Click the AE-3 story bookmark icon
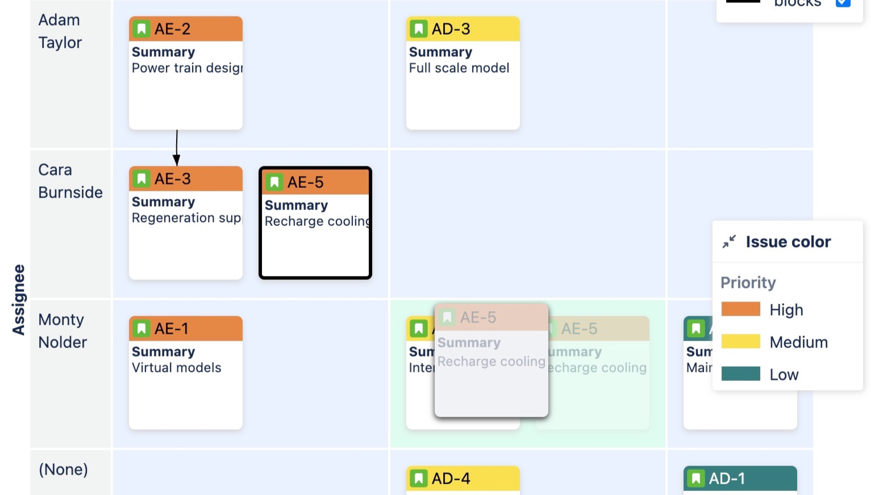The height and width of the screenshot is (495, 871). coord(142,179)
